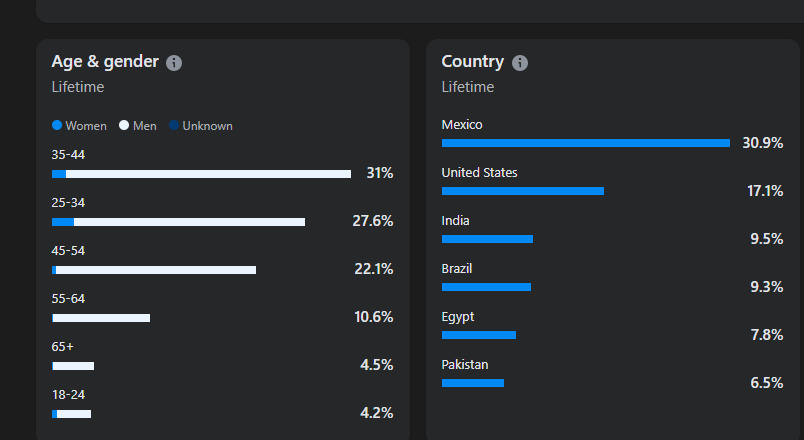Click the Men legend dot
This screenshot has height=440, width=804.
[x=124, y=126]
